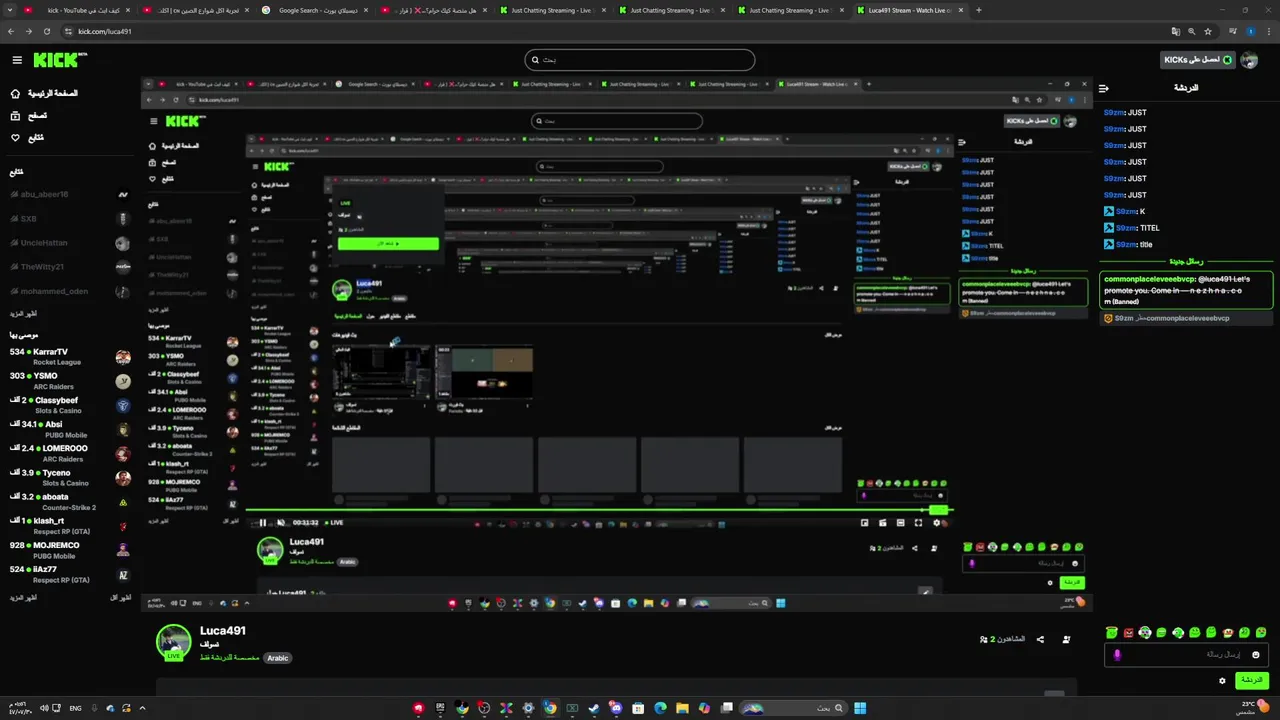This screenshot has width=1280, height=720.
Task: Expand 'show more' under recommended channels
Action: point(24,597)
